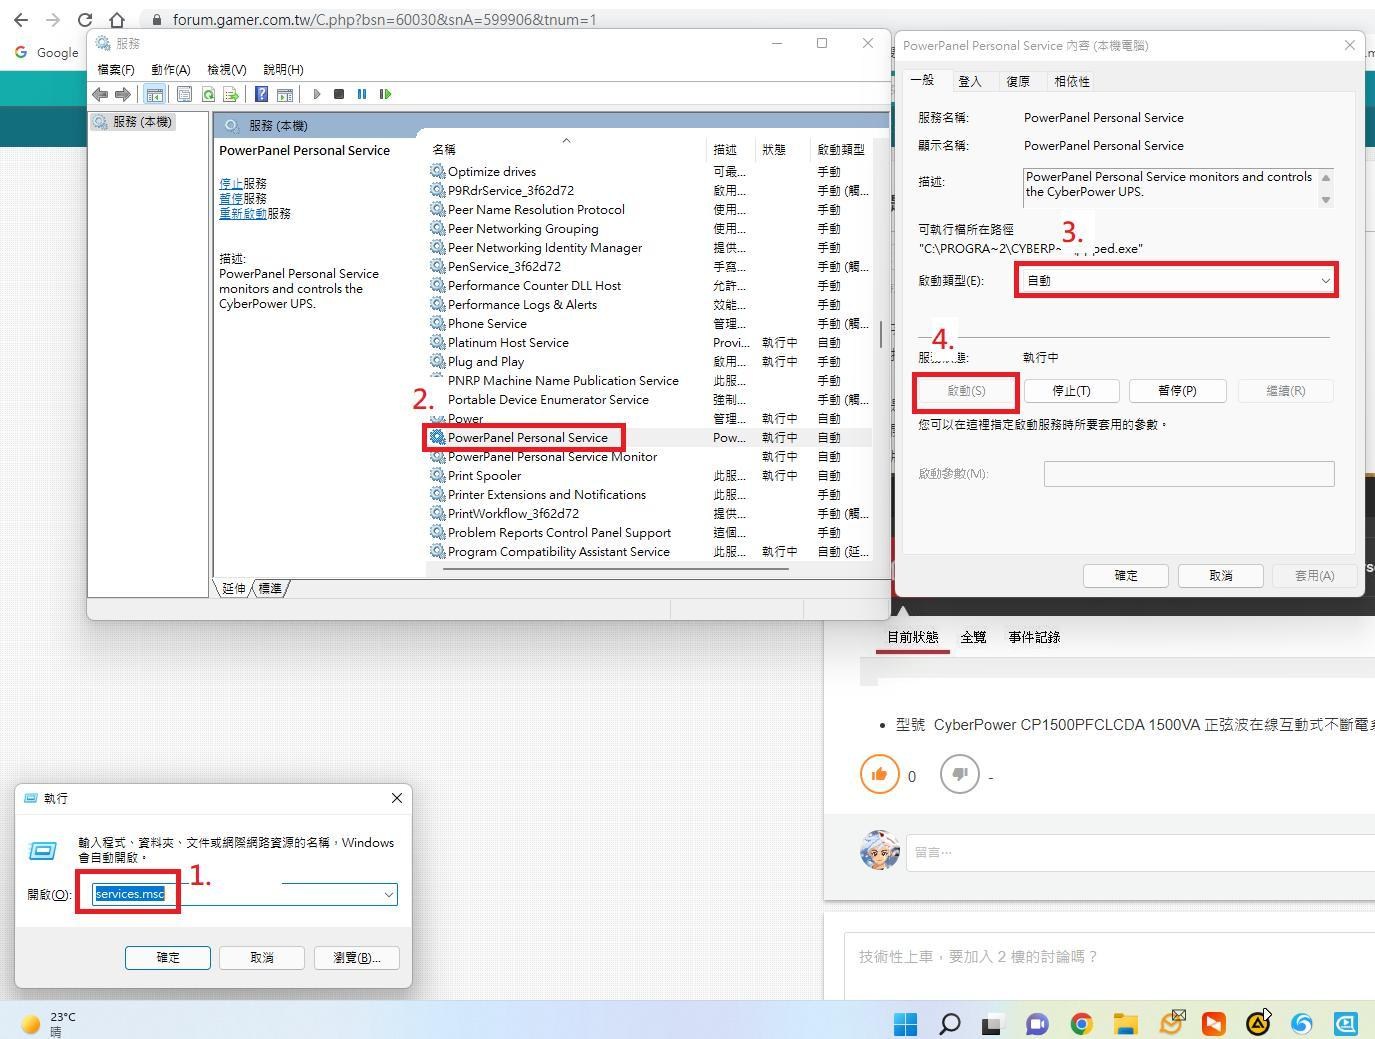Viewport: 1375px width, 1039px height.
Task: Click the Stop Service toolbar icon
Action: tap(339, 94)
